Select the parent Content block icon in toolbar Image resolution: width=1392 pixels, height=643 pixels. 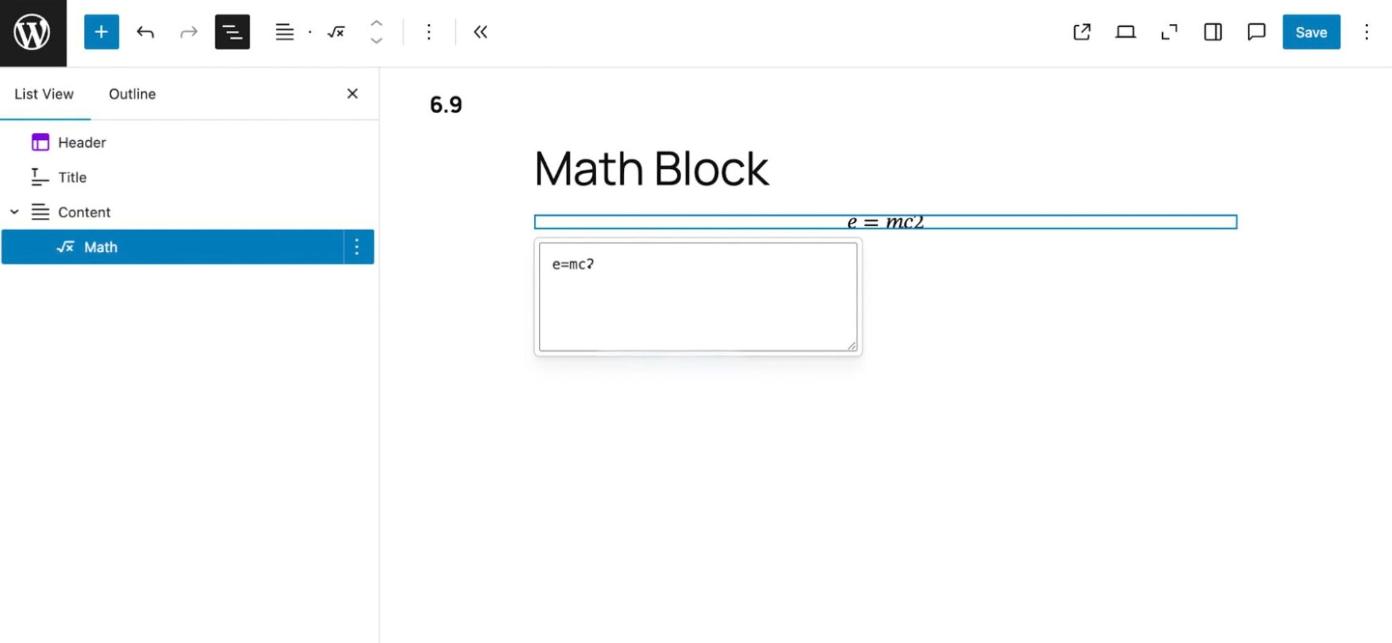285,32
